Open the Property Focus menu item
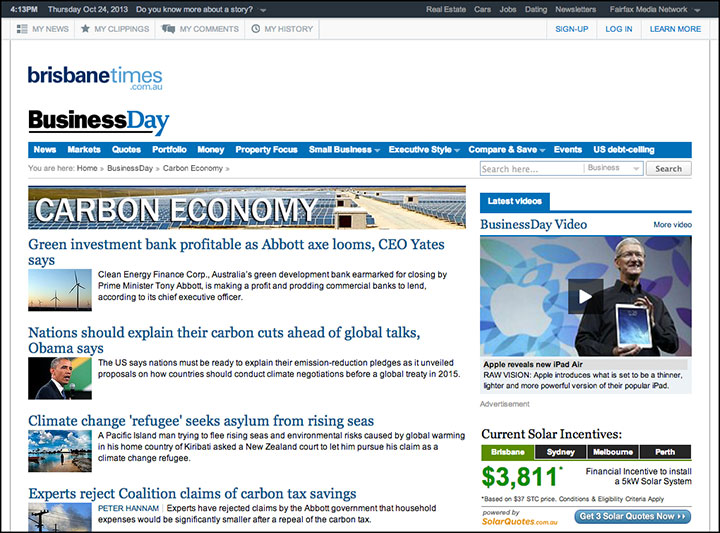 coord(266,150)
